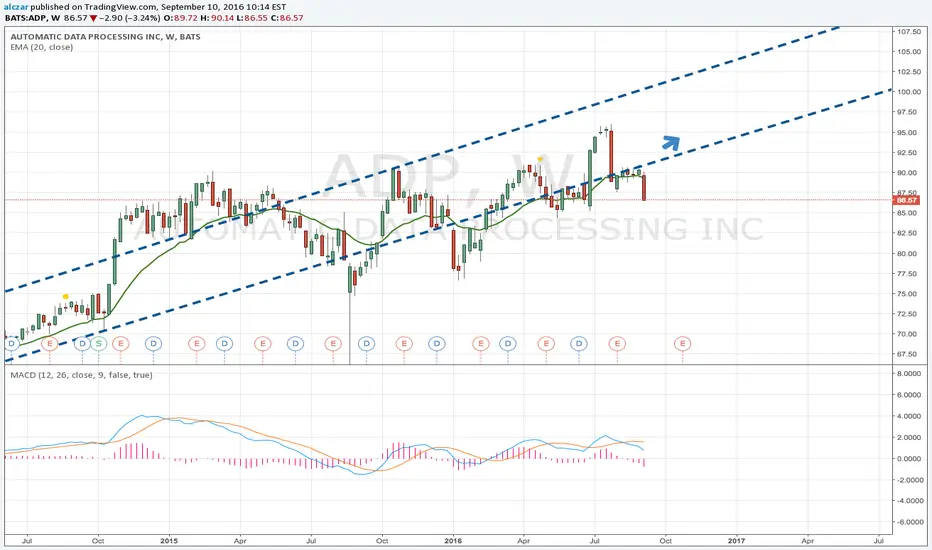932x550 pixels.
Task: Select the EMA (20, close) indicator legend
Action: (x=42, y=47)
